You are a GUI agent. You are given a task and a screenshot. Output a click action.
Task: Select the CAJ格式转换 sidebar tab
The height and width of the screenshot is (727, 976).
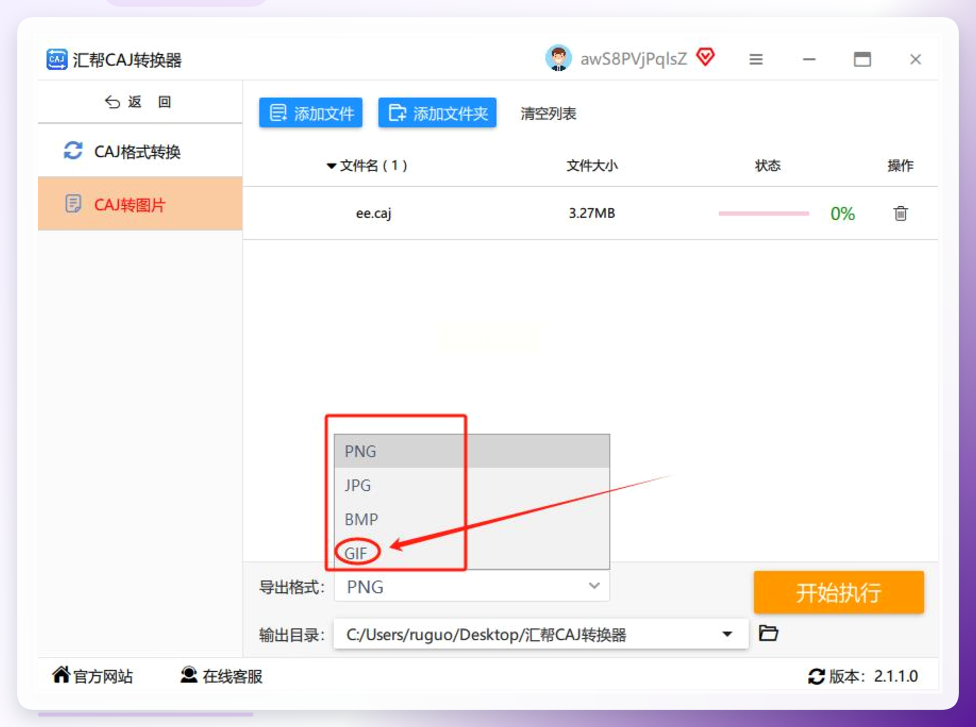pyautogui.click(x=140, y=151)
